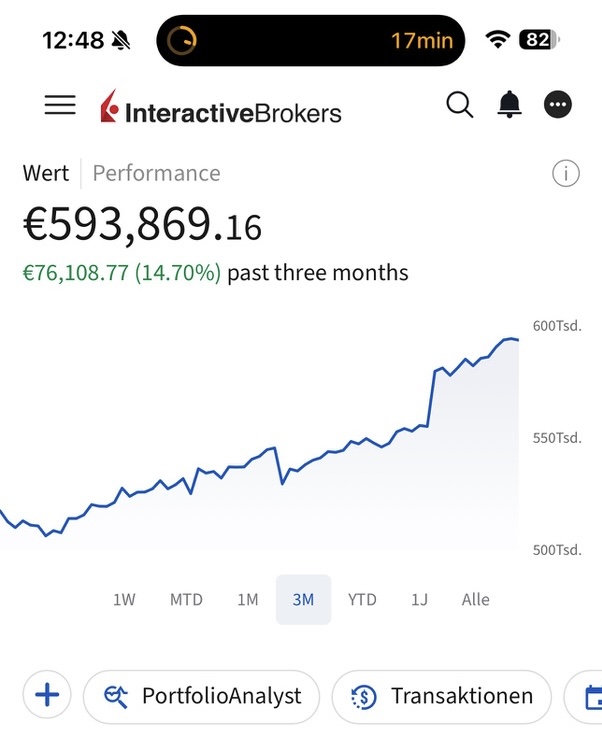Show the 1J one-year chart

point(419,599)
